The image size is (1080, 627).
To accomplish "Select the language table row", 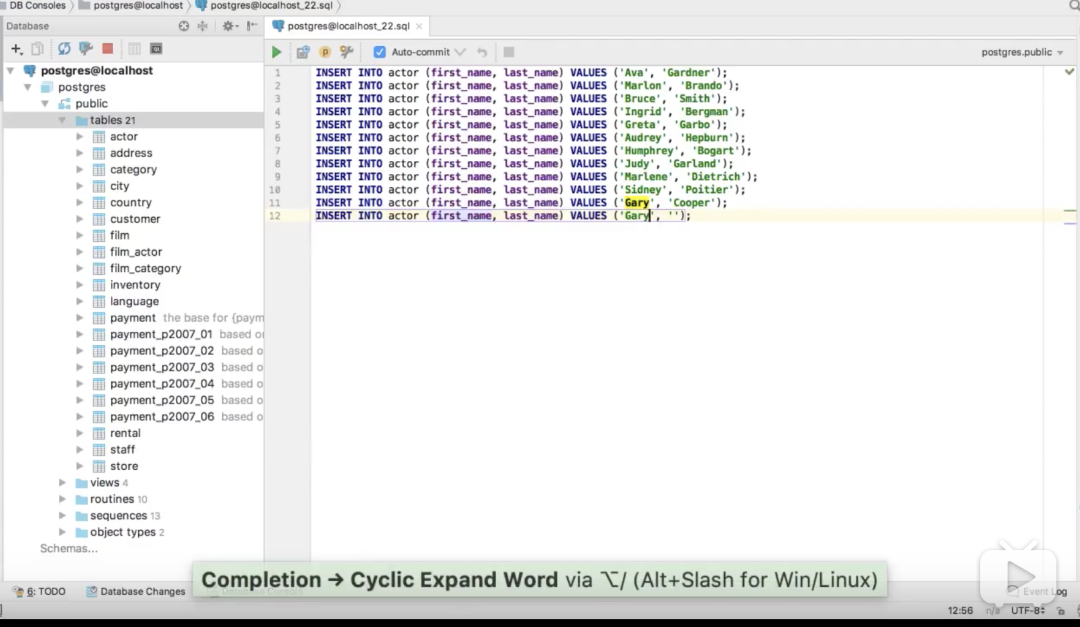I will tap(134, 301).
